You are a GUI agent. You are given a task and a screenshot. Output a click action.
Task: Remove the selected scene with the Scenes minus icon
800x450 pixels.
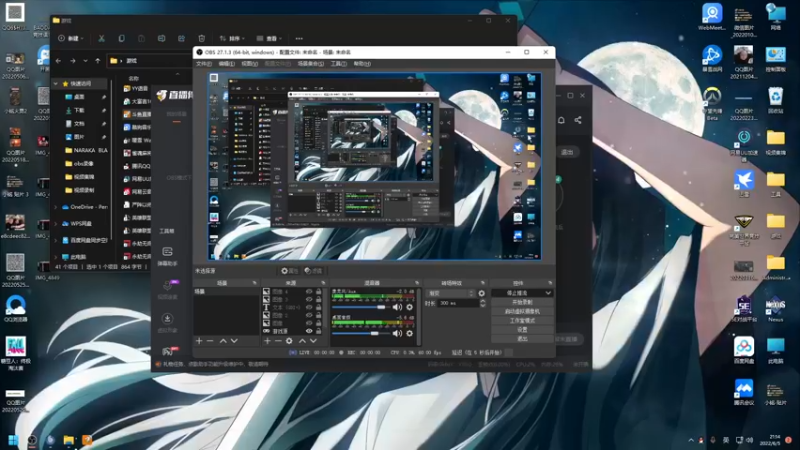tap(210, 341)
